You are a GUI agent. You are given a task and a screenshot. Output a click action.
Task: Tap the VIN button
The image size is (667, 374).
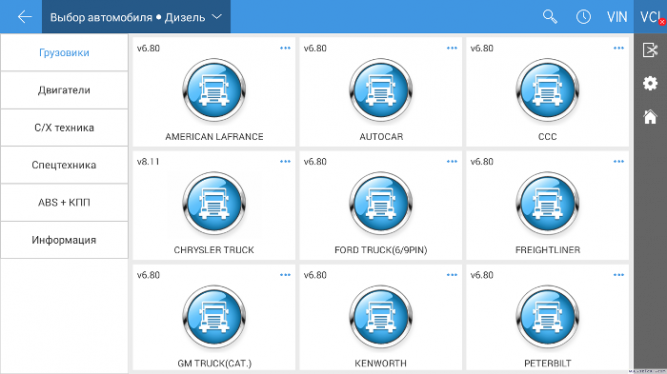click(617, 17)
